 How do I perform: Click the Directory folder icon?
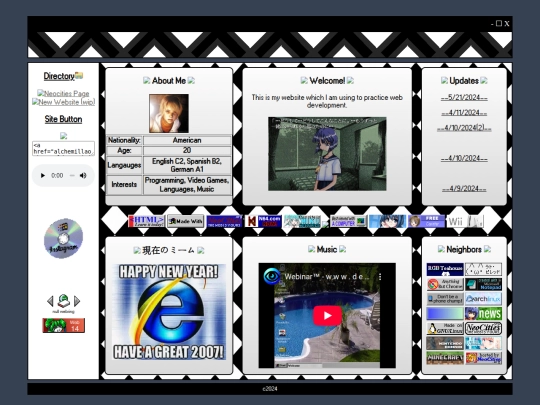pyautogui.click(x=79, y=75)
